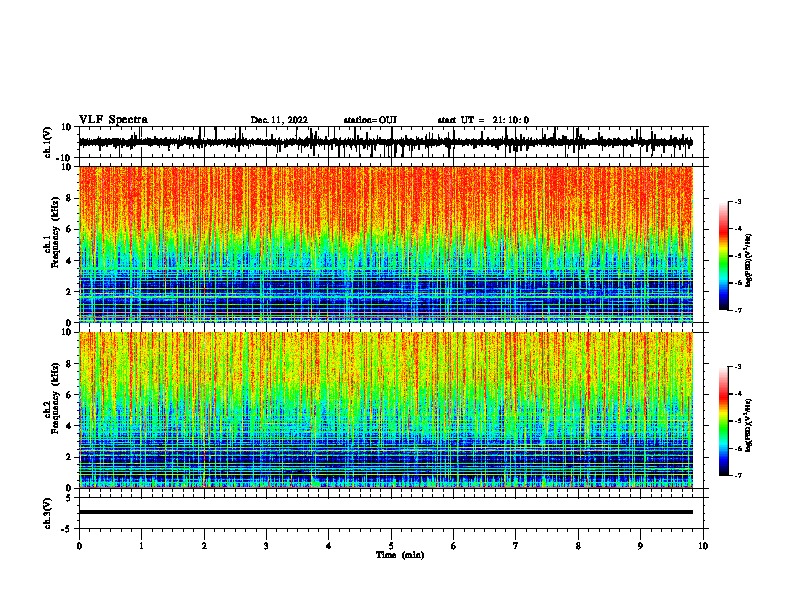Click the time axis end label "10"
792x612 pixels.
coord(703,546)
